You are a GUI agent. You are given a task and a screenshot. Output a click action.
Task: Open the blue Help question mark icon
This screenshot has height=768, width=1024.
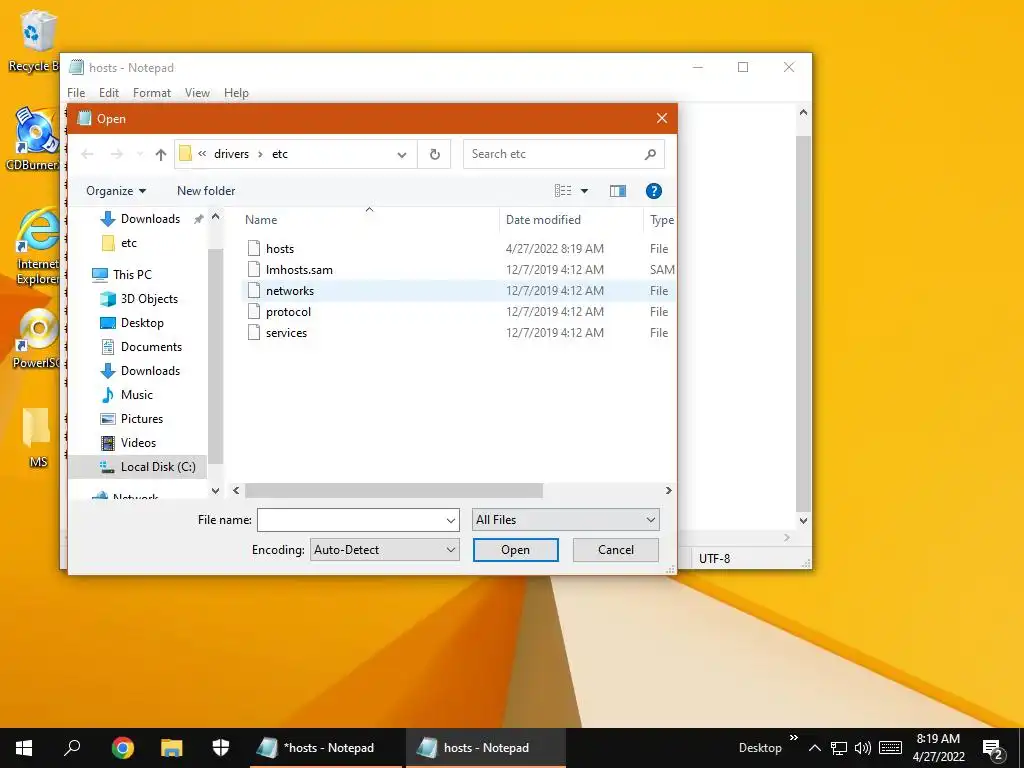point(653,191)
